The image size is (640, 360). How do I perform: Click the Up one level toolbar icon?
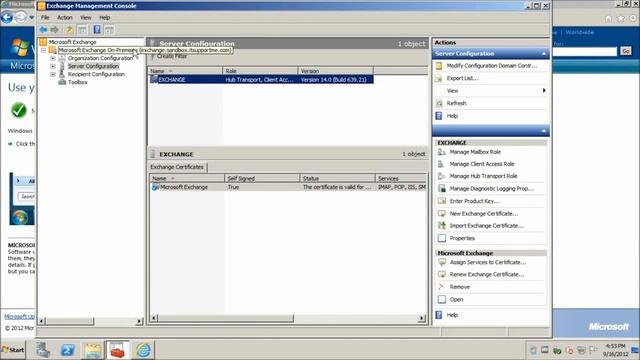point(70,30)
